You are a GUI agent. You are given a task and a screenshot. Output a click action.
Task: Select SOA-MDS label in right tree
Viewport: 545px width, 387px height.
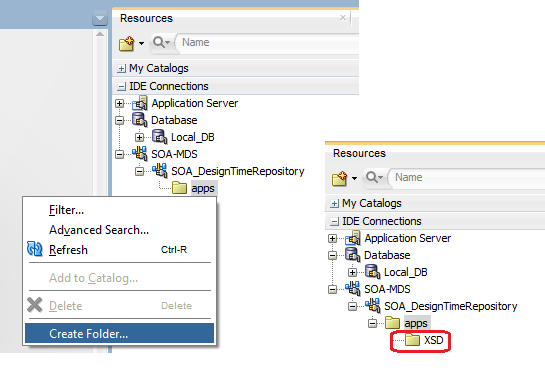tap(387, 290)
